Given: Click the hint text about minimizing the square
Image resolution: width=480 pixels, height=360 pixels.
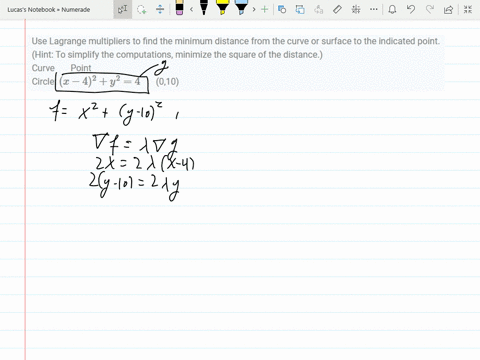Looking at the screenshot, I should coord(177,54).
